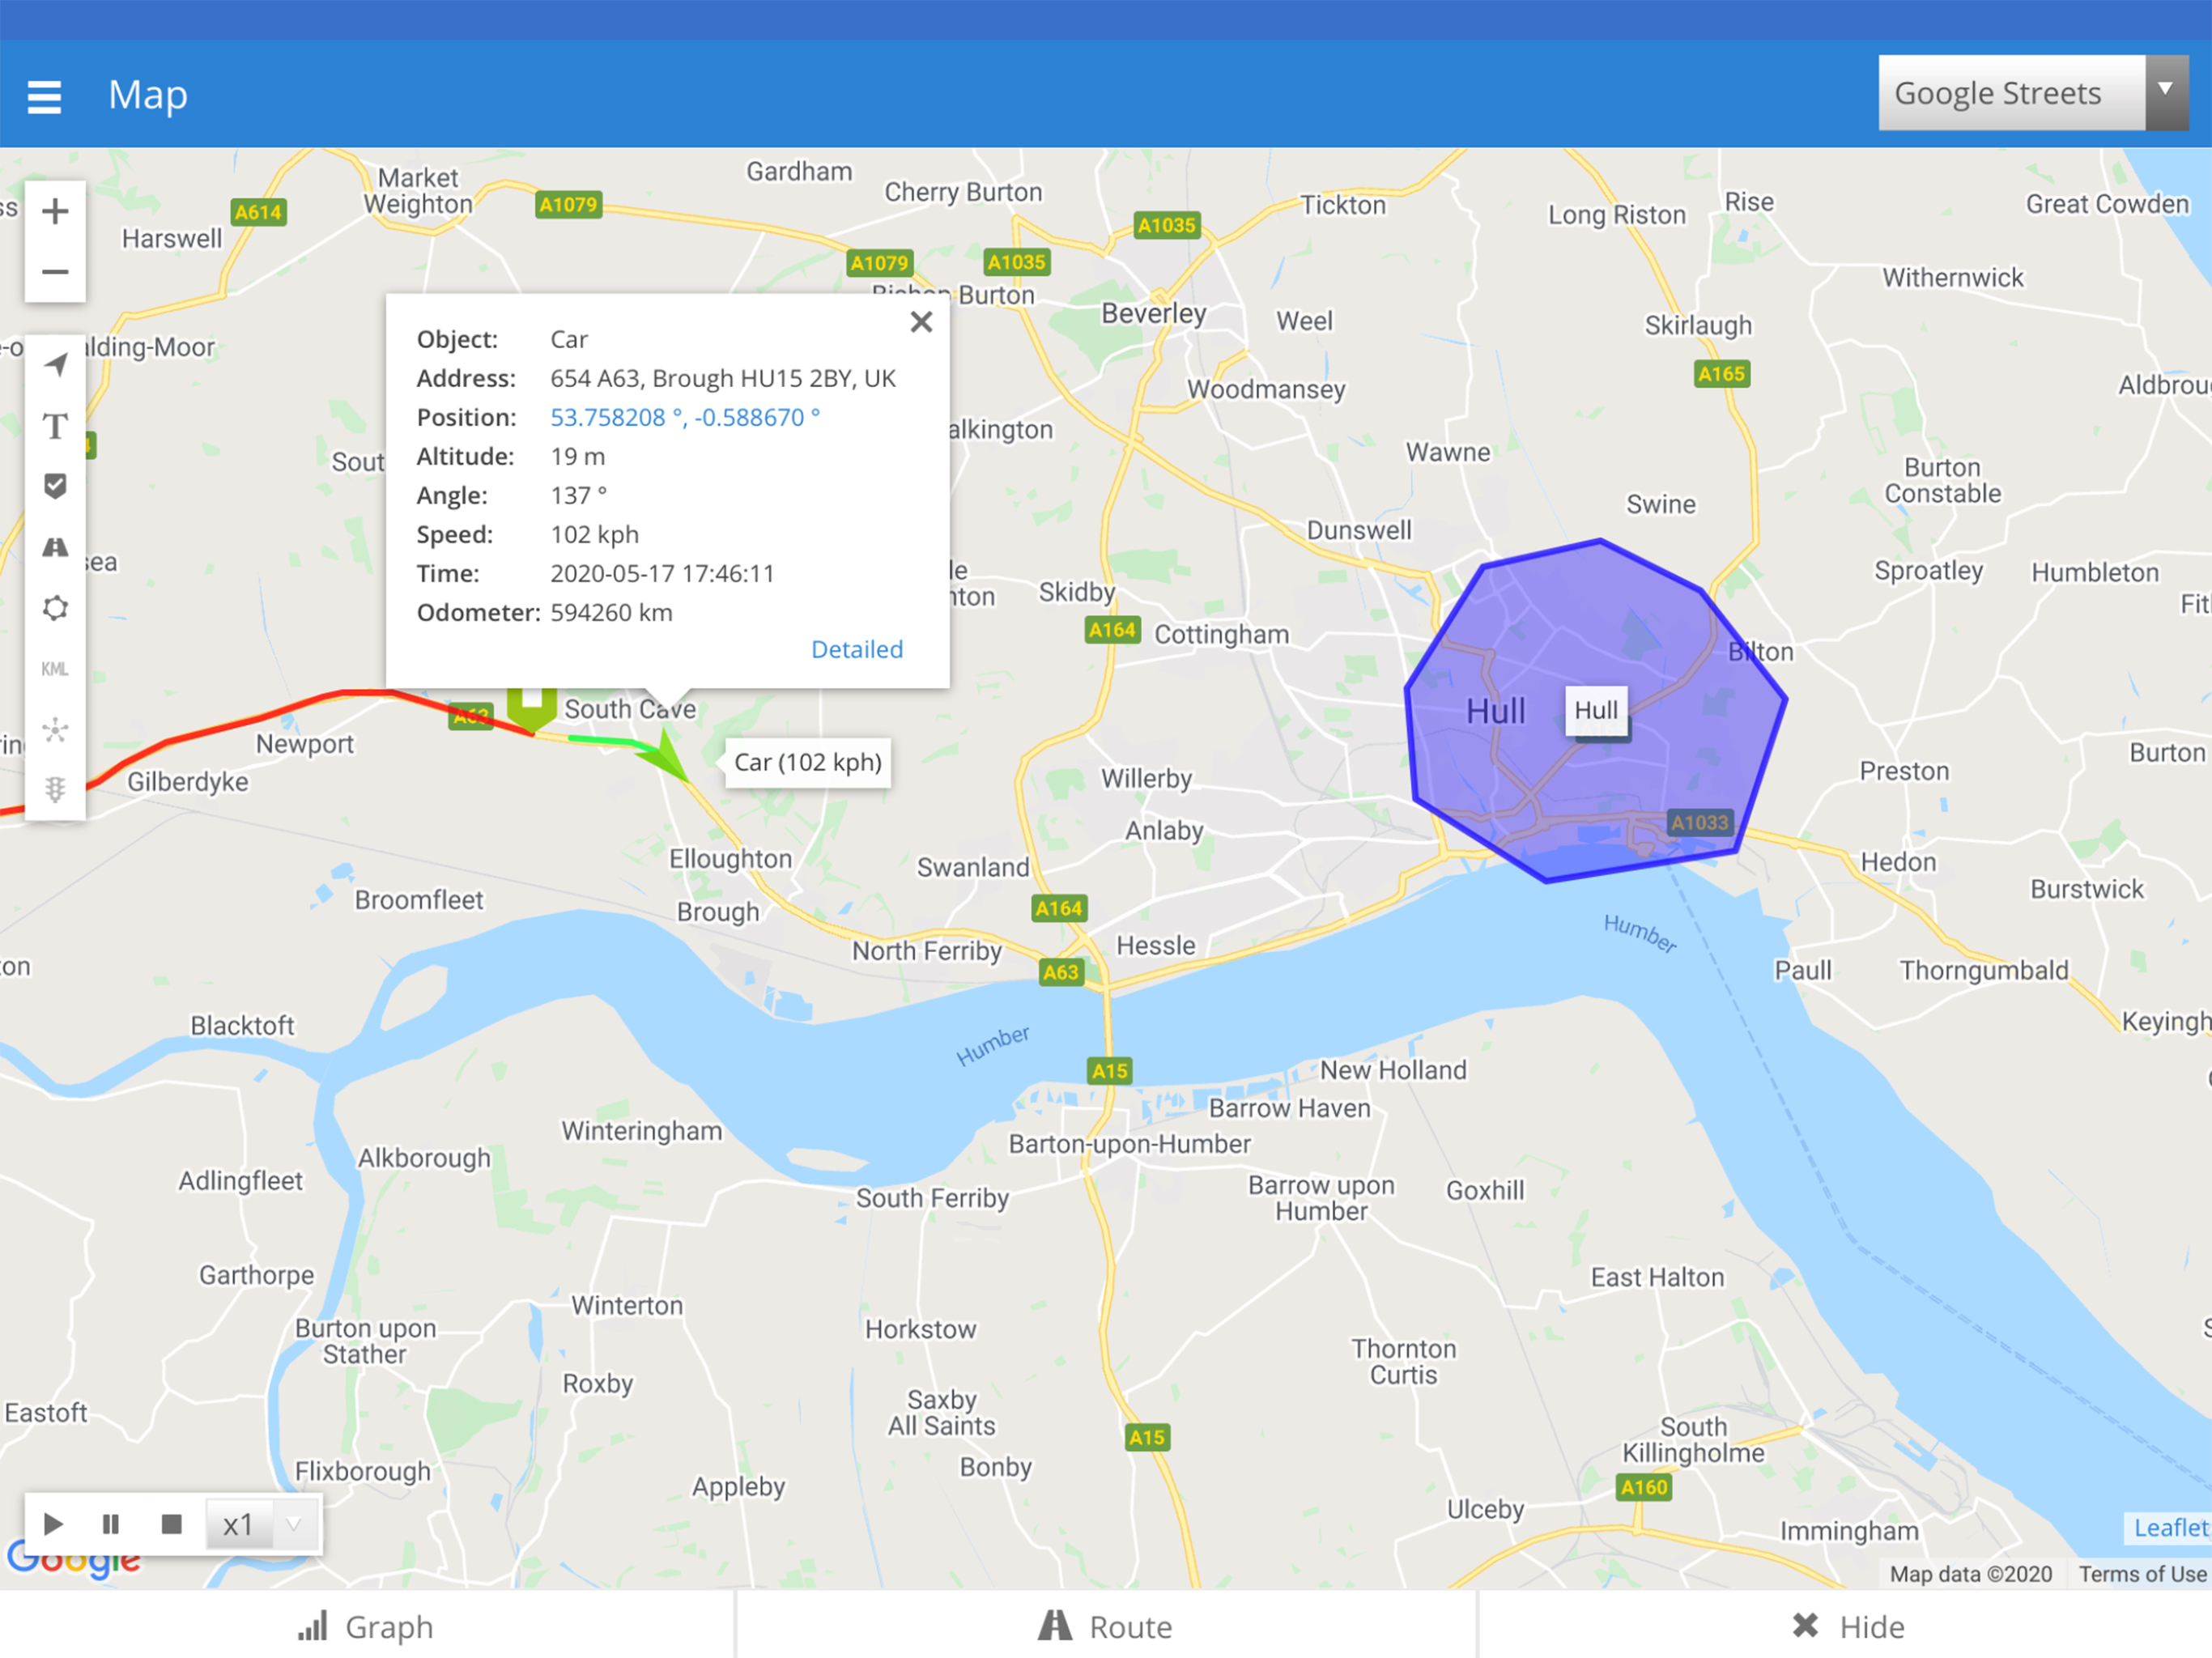Click the A614 road badge
This screenshot has width=2212, height=1658.
coord(258,212)
